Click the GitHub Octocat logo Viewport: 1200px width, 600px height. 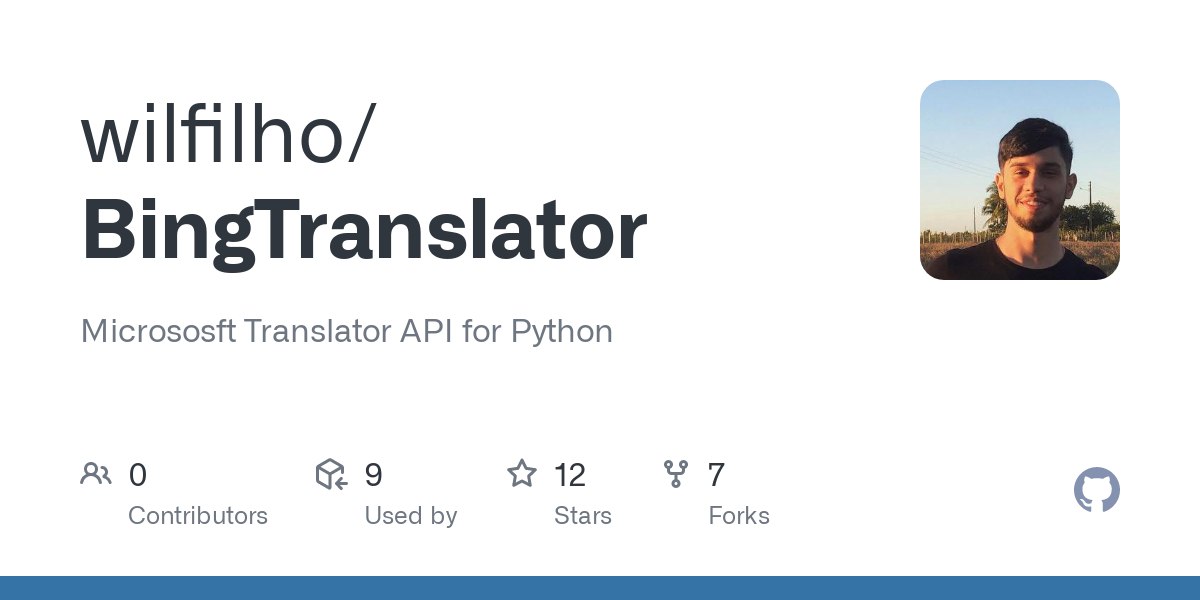click(x=1097, y=491)
